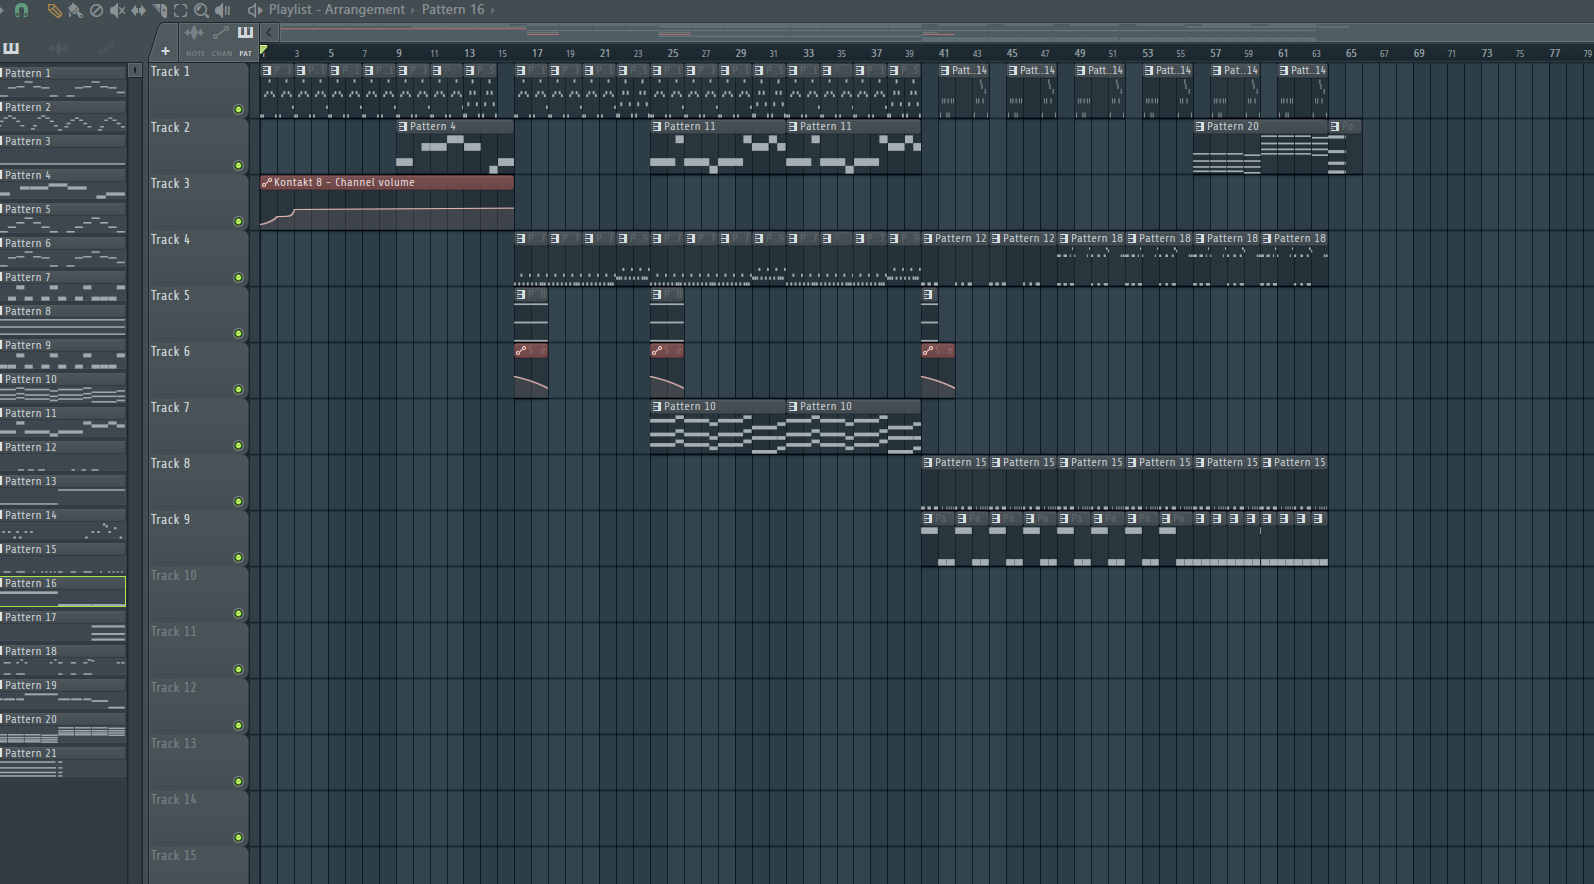Image resolution: width=1594 pixels, height=884 pixels.
Task: Select the Mute tool
Action: [x=117, y=10]
